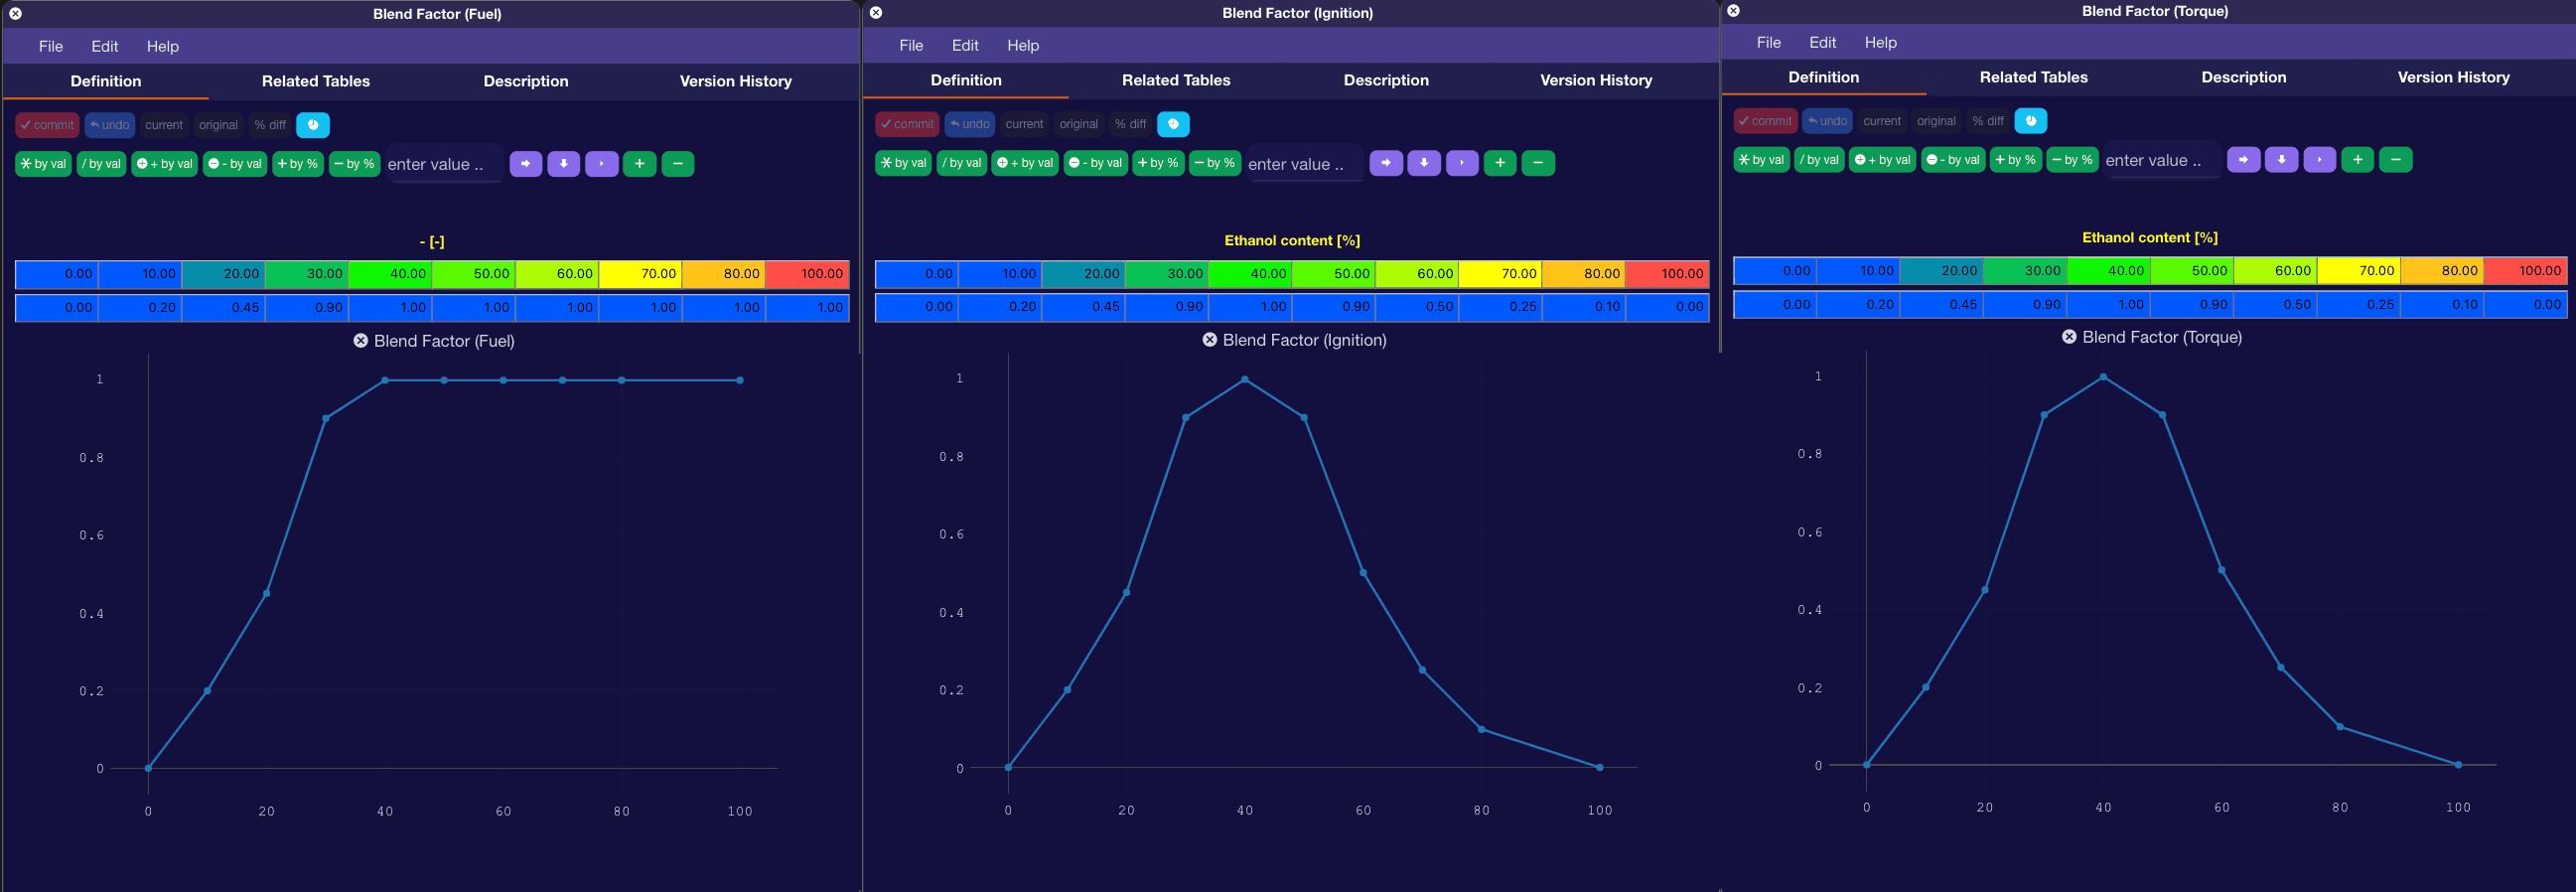Select the 0.25 value cell in Torque table
Screen dimensions: 2576x892
[2358, 304]
